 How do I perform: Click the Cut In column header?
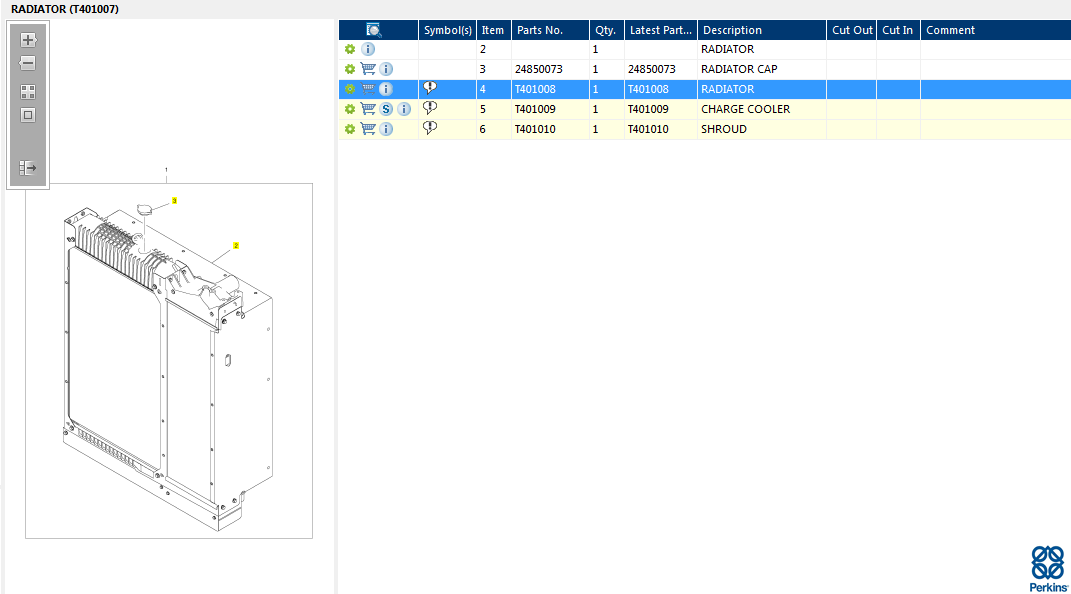(898, 30)
